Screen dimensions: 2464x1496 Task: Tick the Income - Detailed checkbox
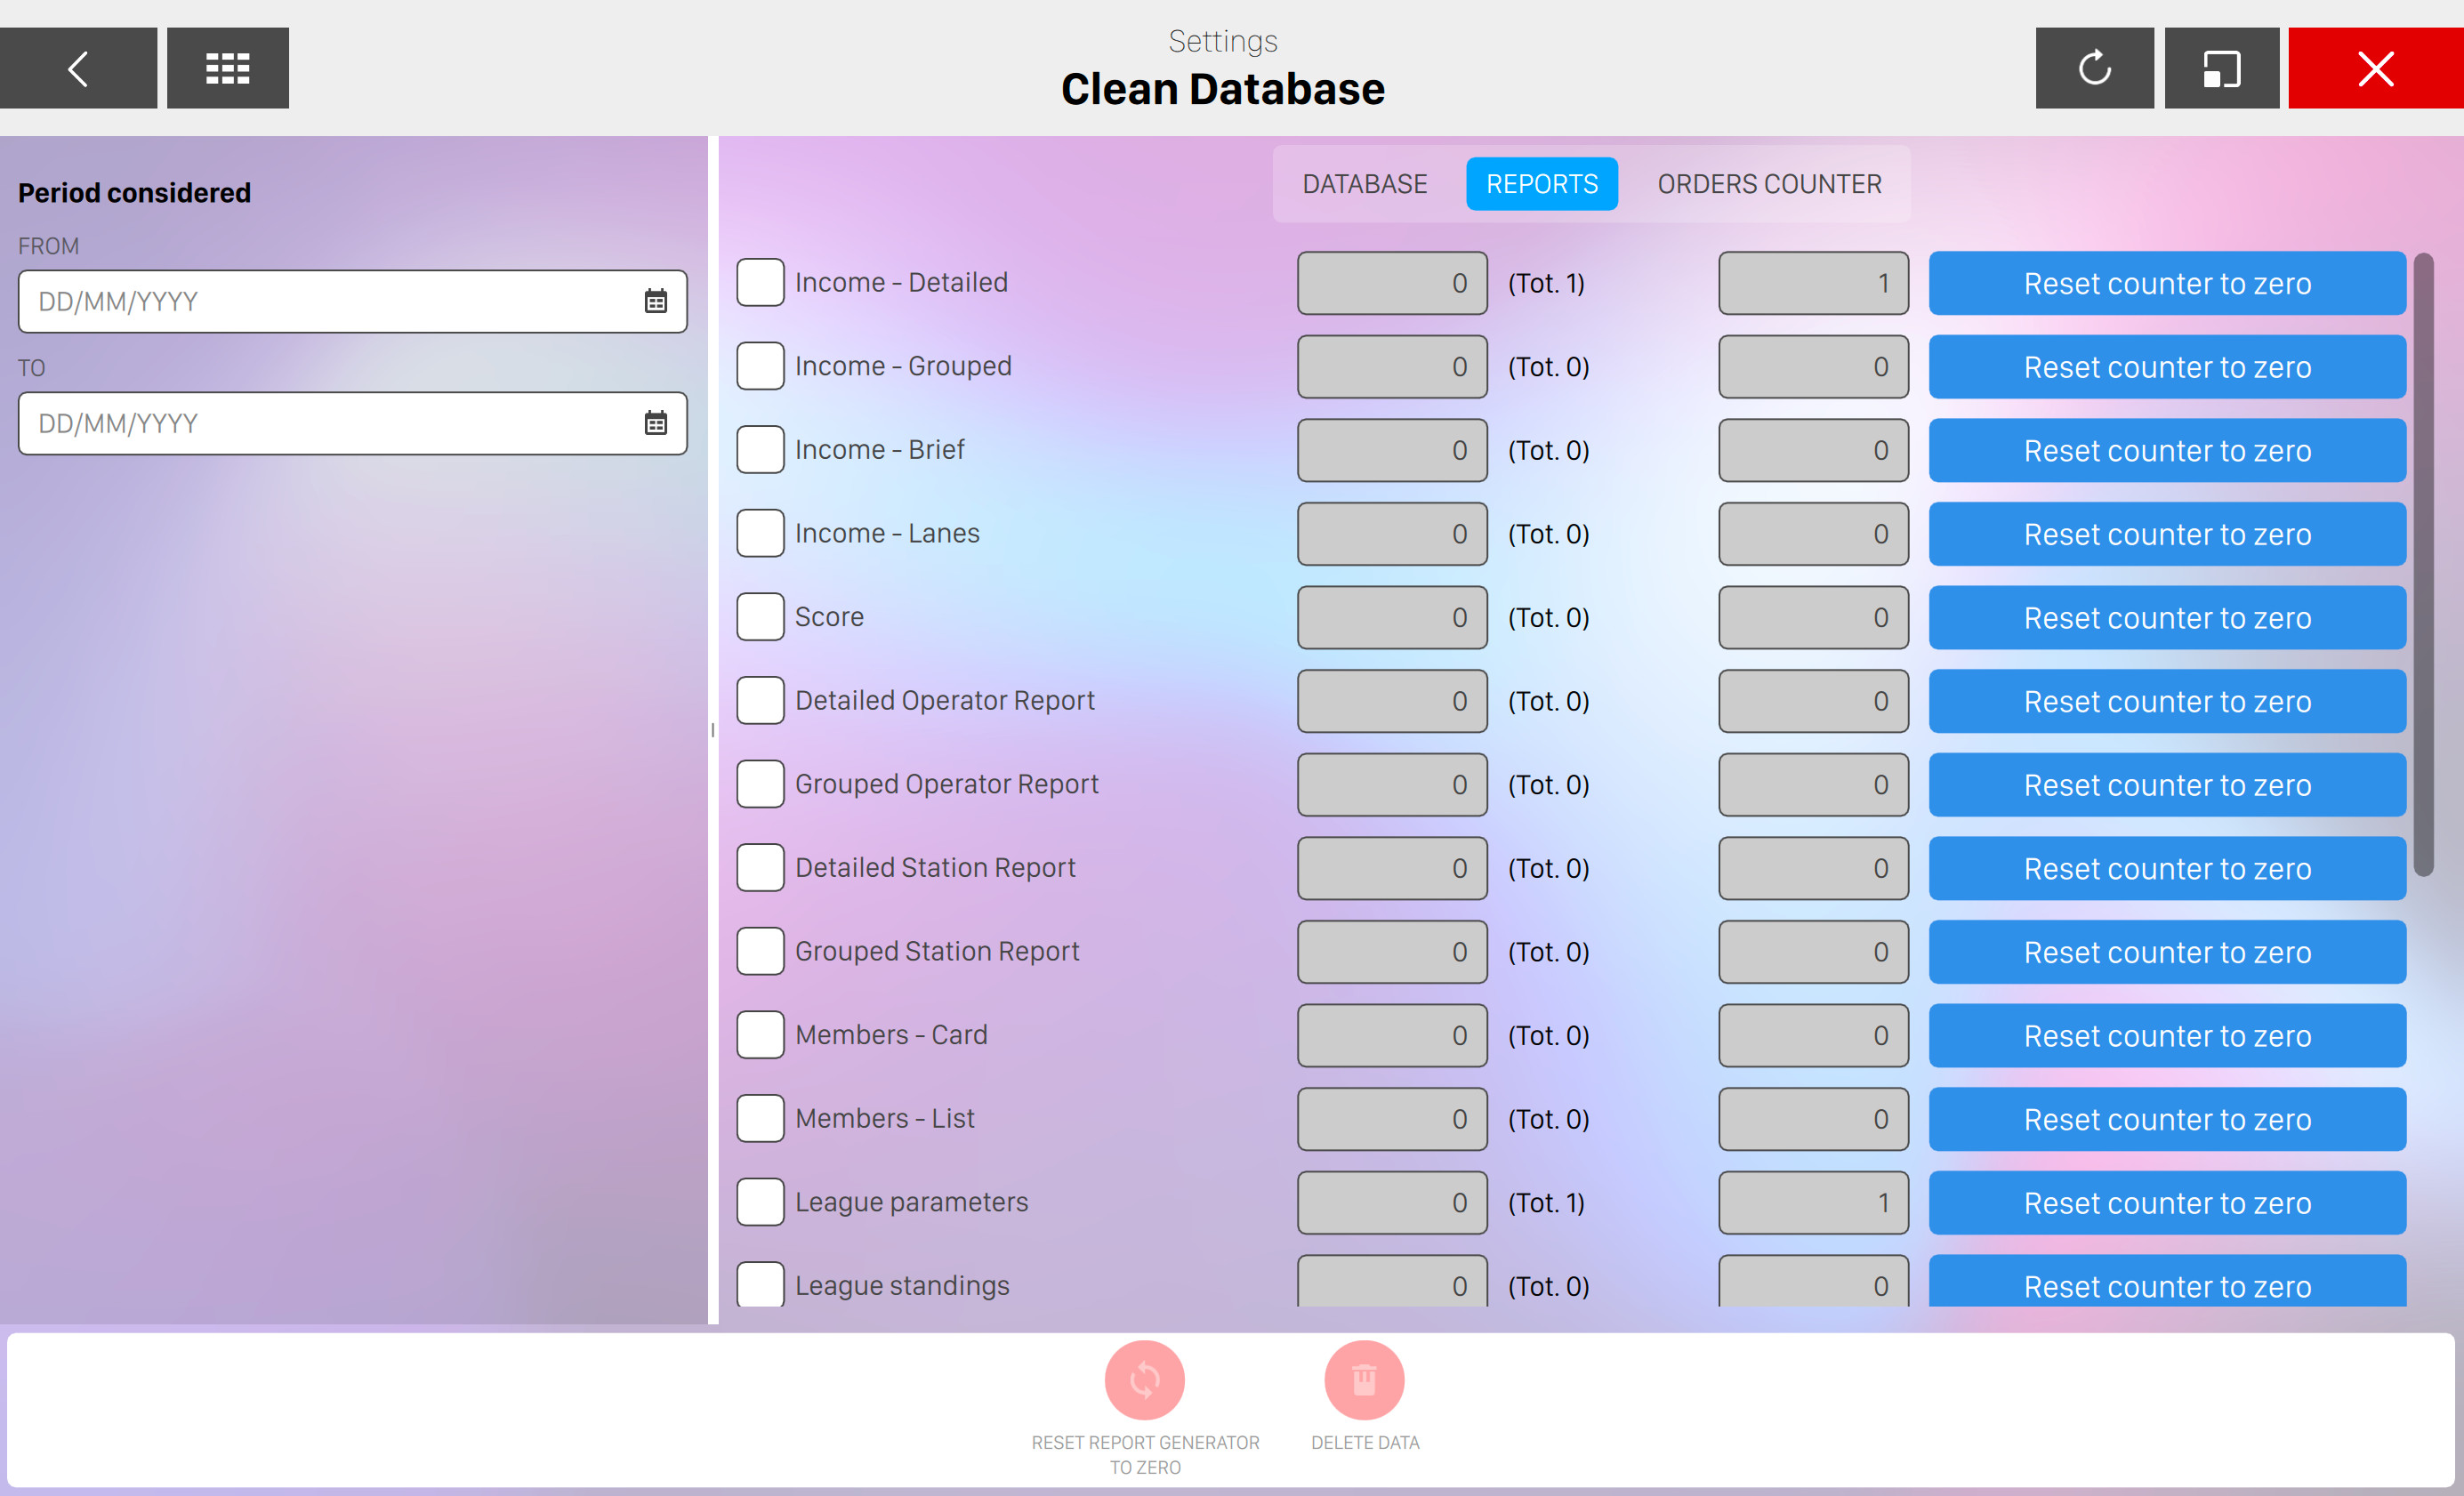click(x=760, y=283)
